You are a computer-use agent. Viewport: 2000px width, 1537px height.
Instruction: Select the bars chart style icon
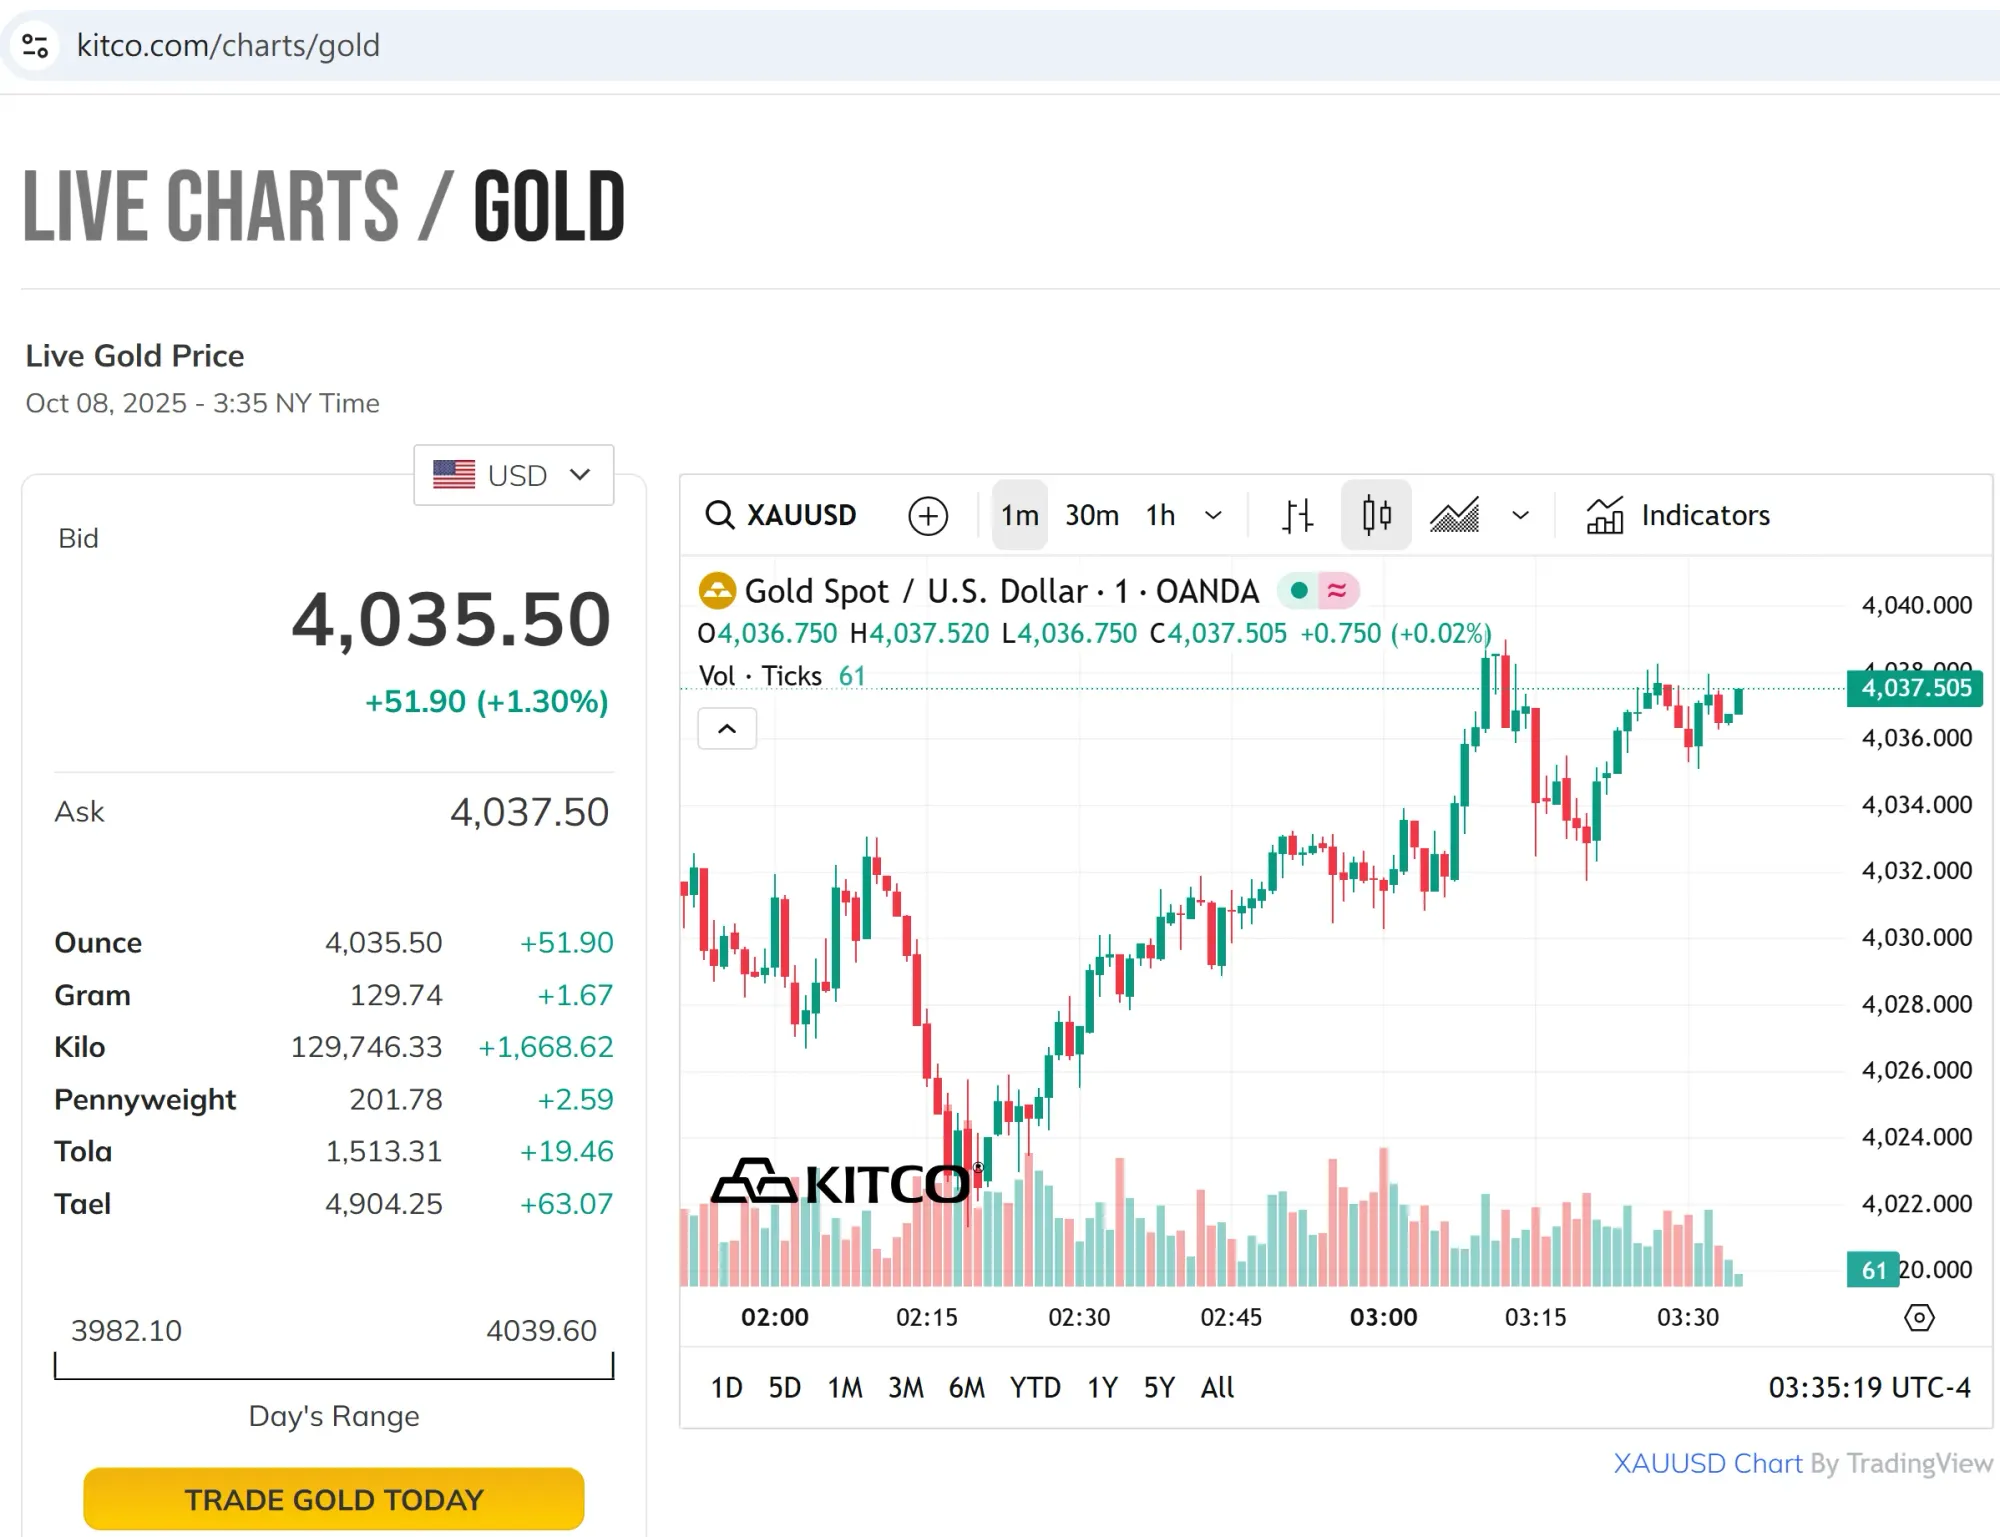[1297, 516]
